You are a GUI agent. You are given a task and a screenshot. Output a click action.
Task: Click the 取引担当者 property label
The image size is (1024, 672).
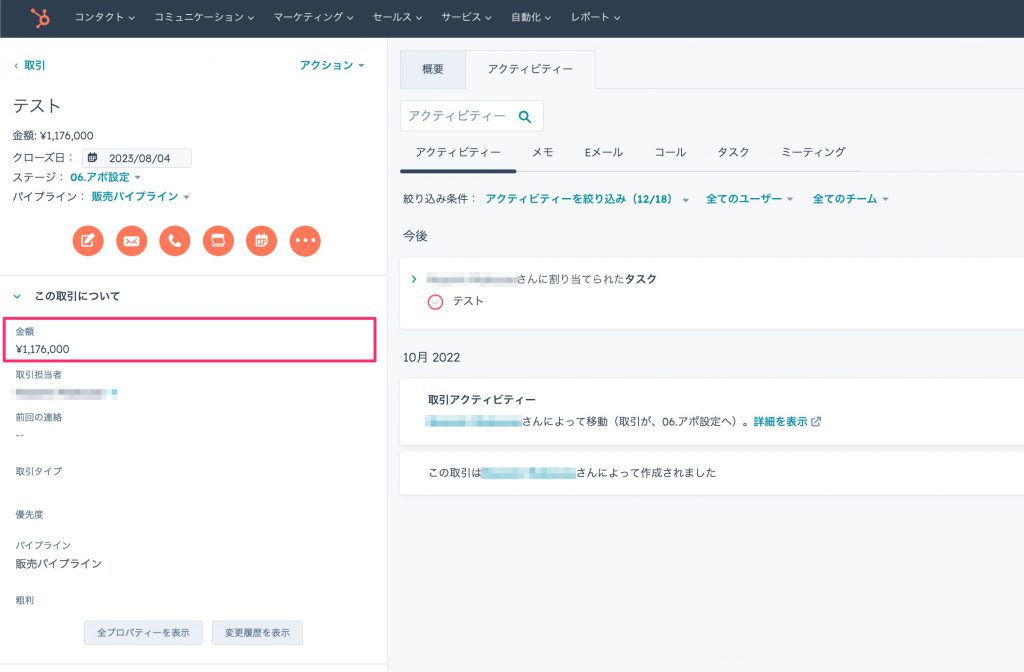[x=39, y=375]
